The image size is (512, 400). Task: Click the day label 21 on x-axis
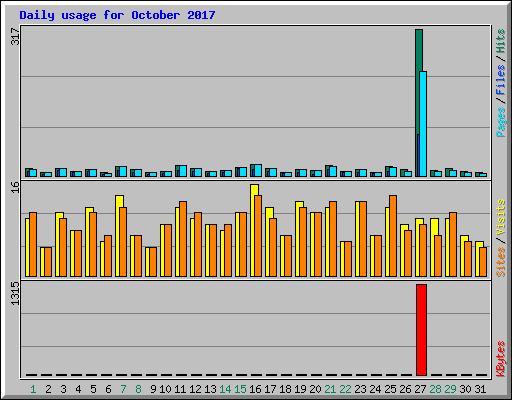(x=330, y=389)
